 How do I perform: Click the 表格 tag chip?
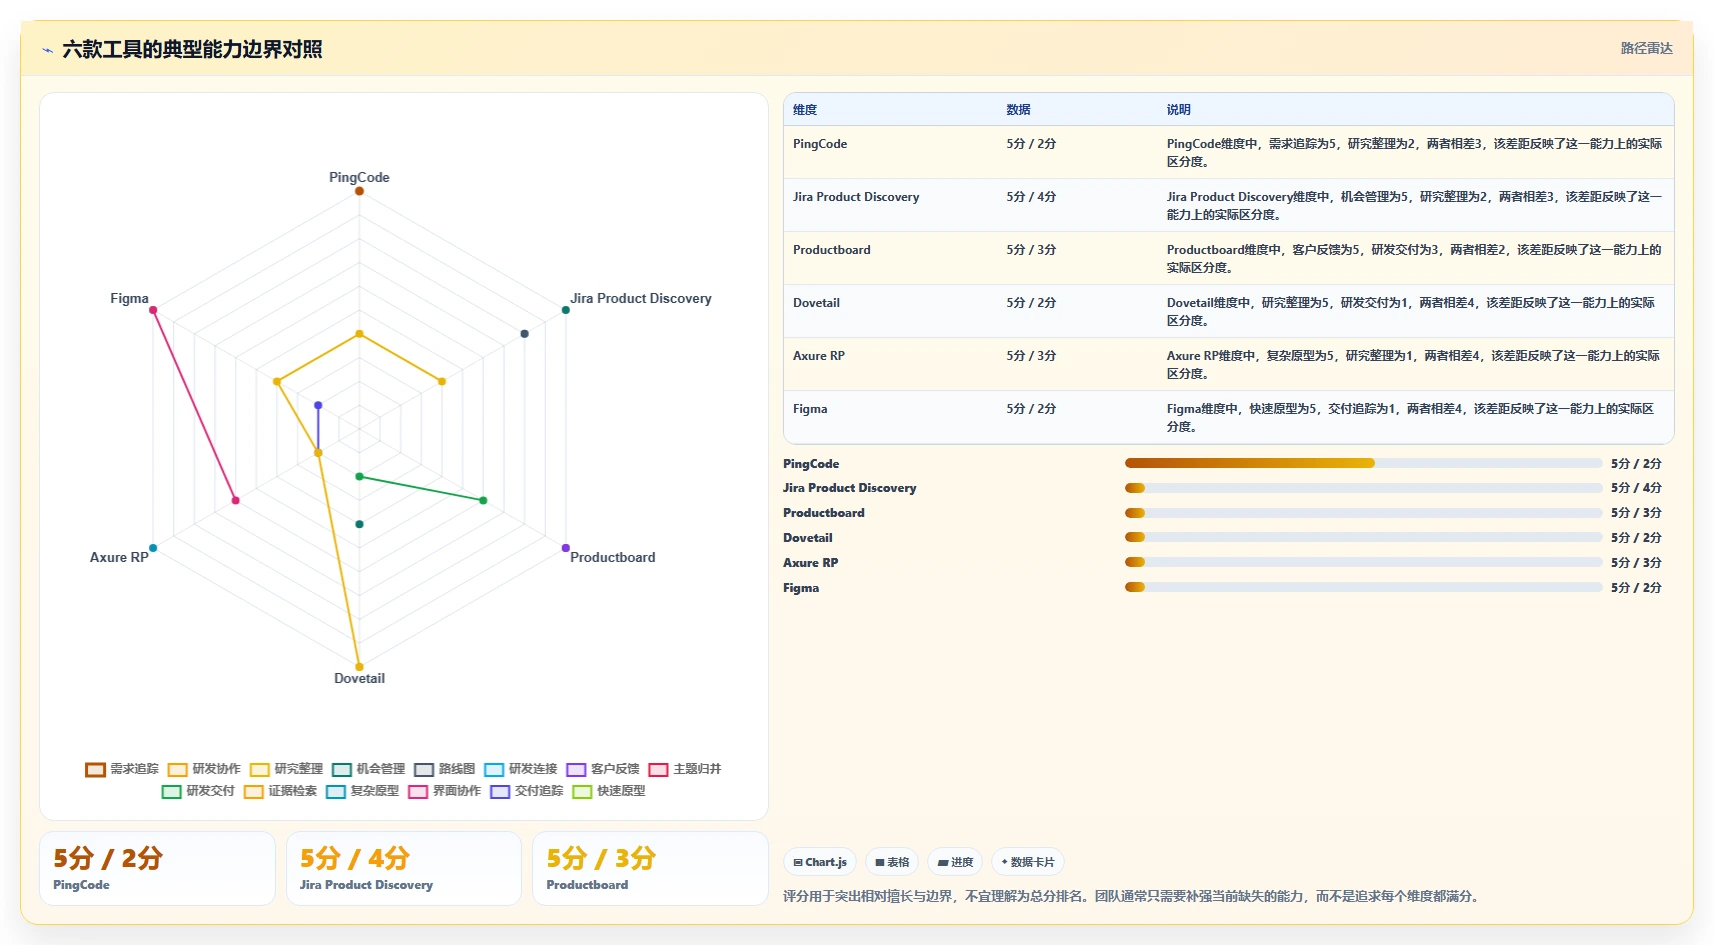pyautogui.click(x=892, y=862)
